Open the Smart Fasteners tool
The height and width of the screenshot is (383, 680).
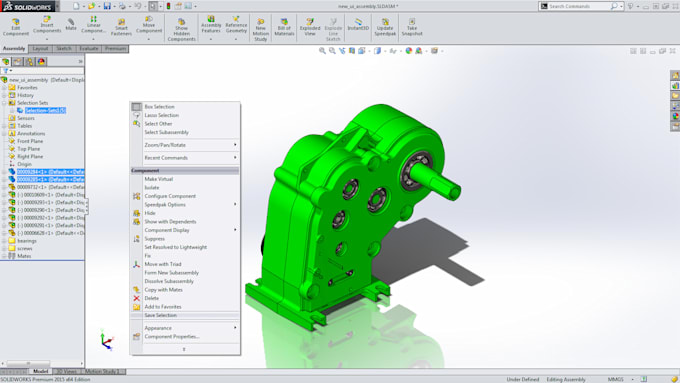121,27
